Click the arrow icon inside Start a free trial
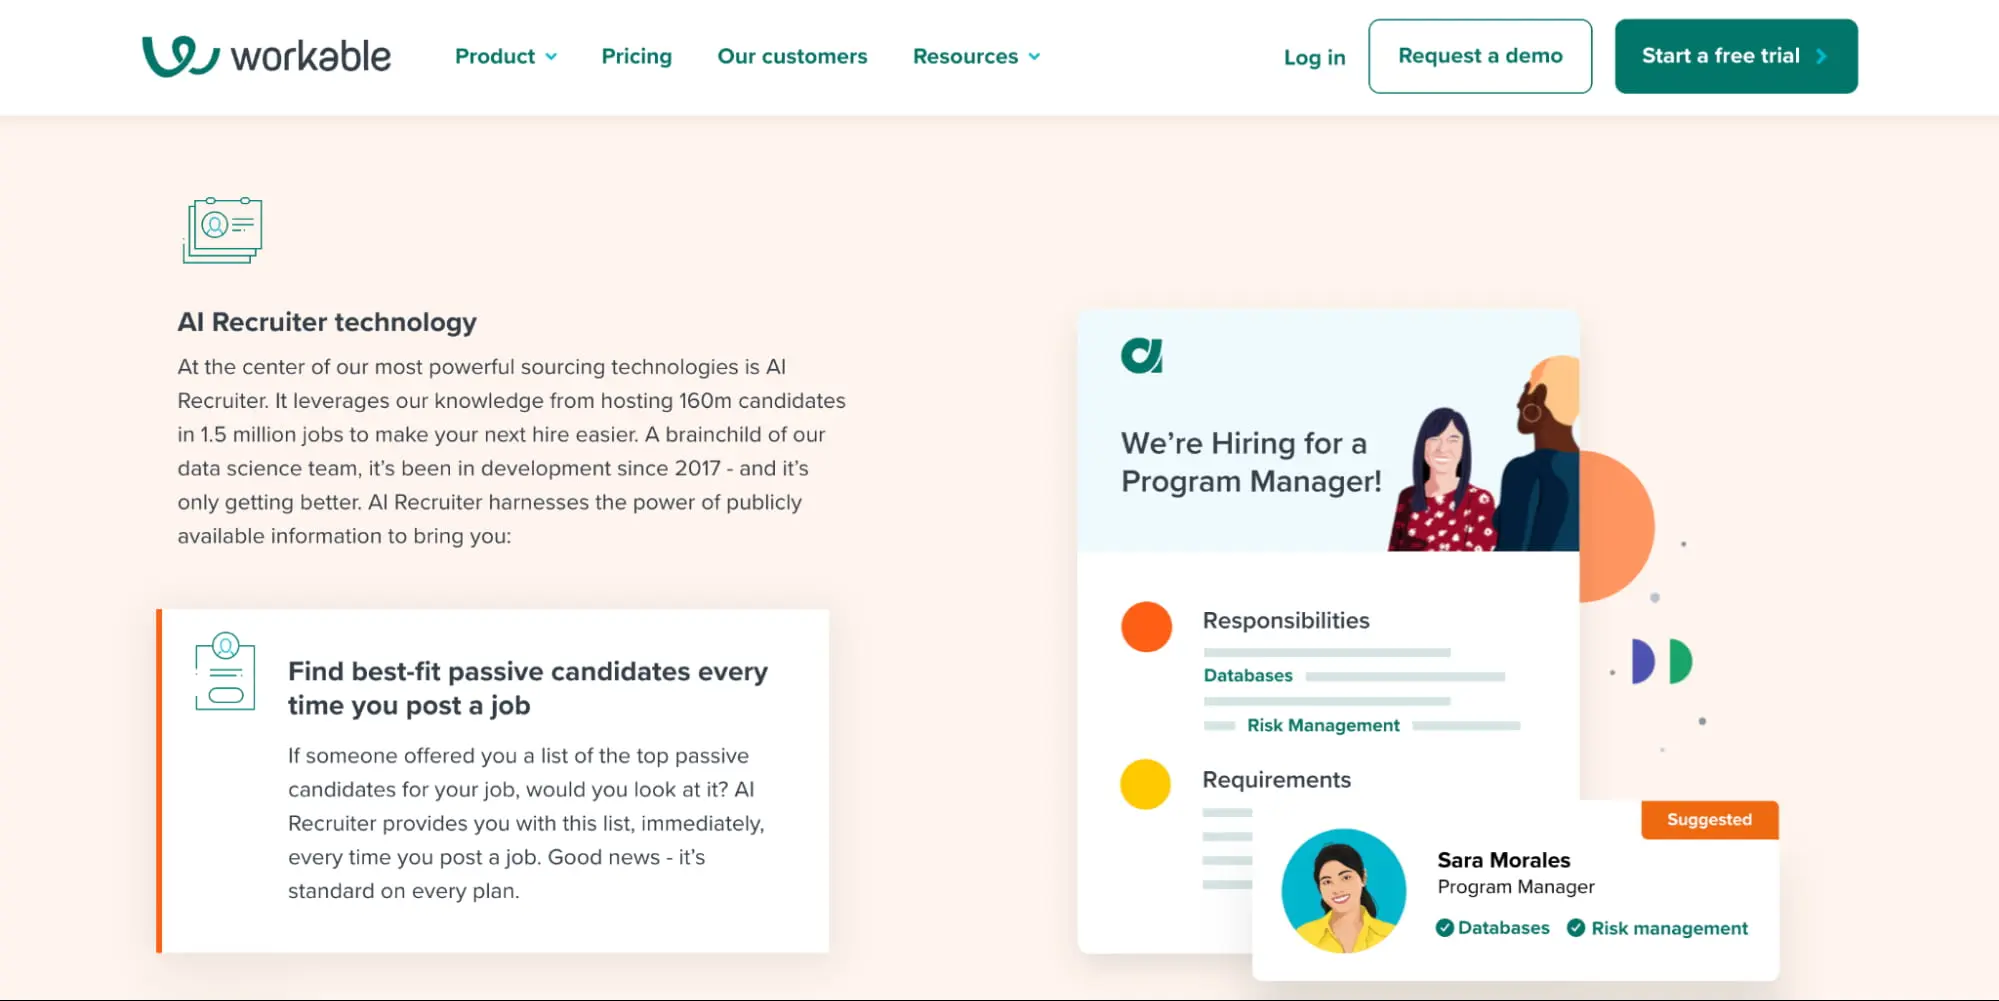 [x=1823, y=56]
